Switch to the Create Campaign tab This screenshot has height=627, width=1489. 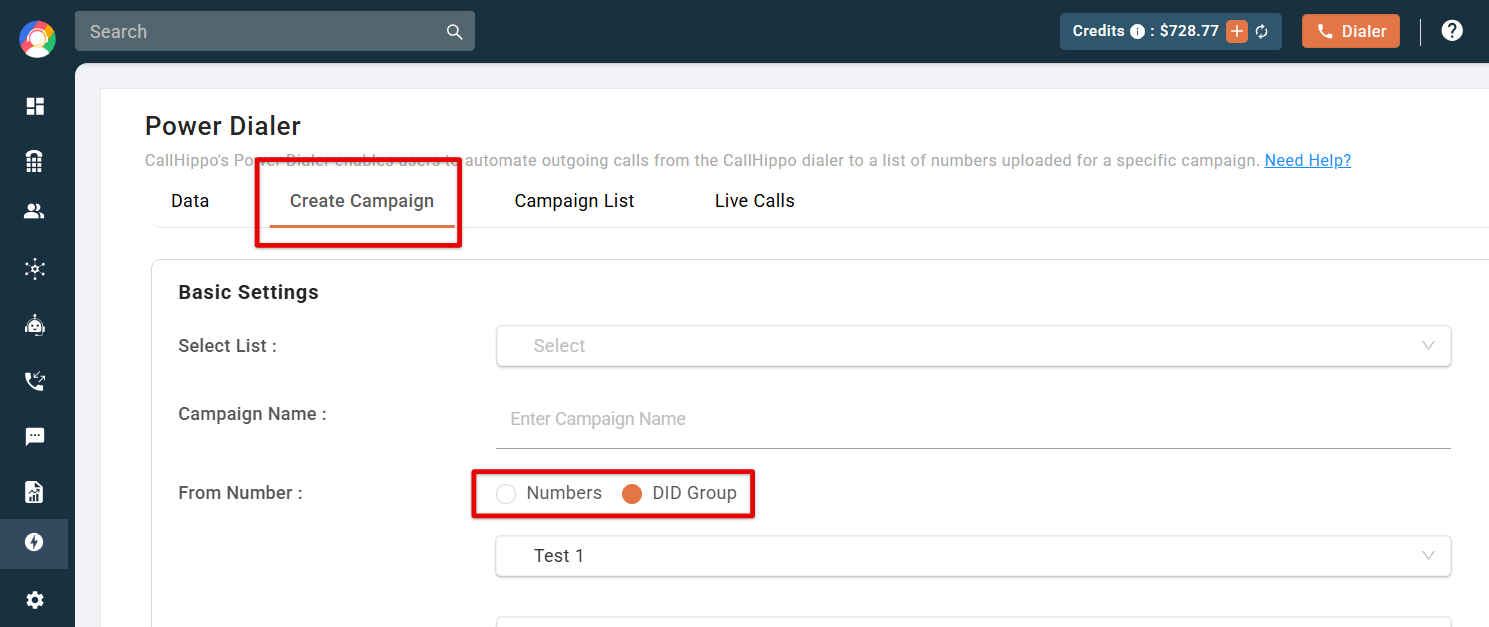click(362, 201)
